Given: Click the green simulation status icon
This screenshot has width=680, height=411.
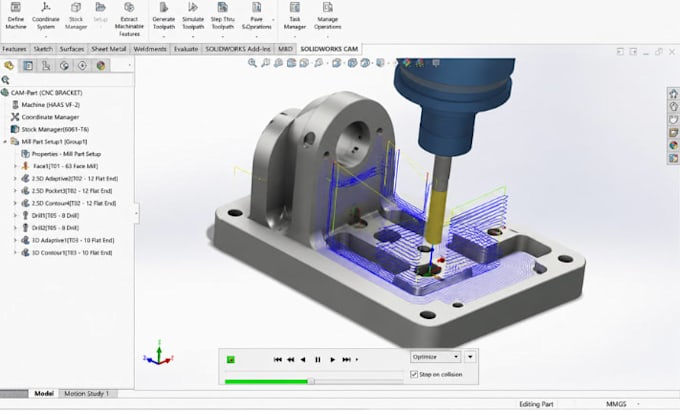Looking at the screenshot, I should 231,359.
